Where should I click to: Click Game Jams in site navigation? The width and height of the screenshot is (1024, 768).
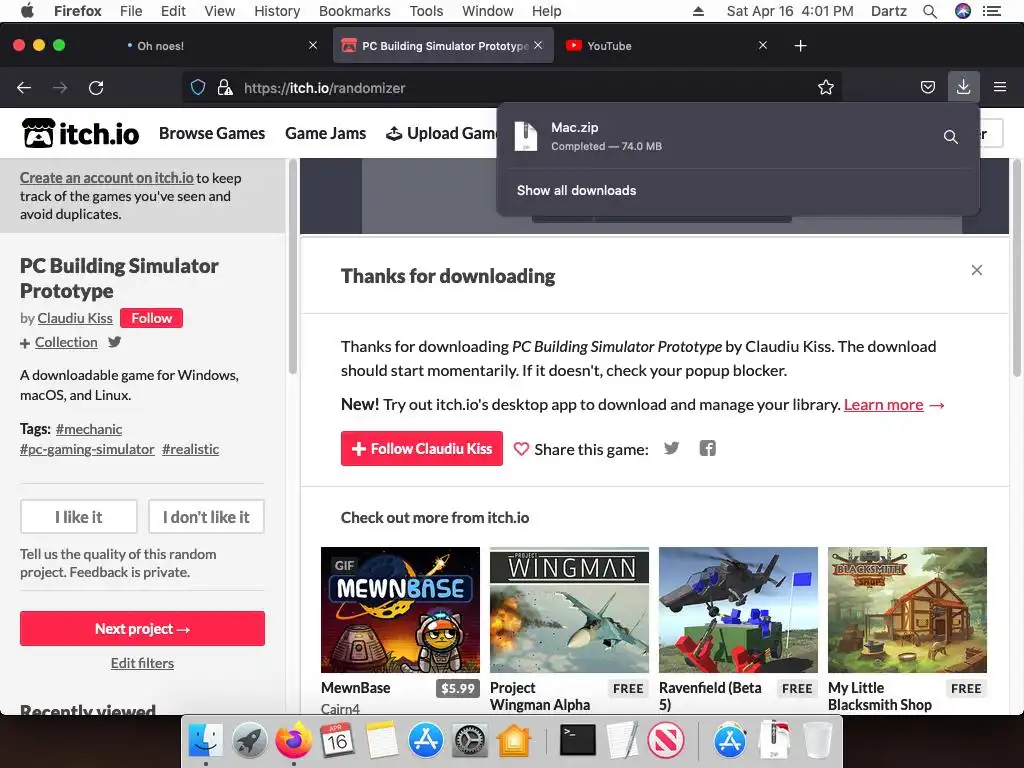tap(325, 133)
